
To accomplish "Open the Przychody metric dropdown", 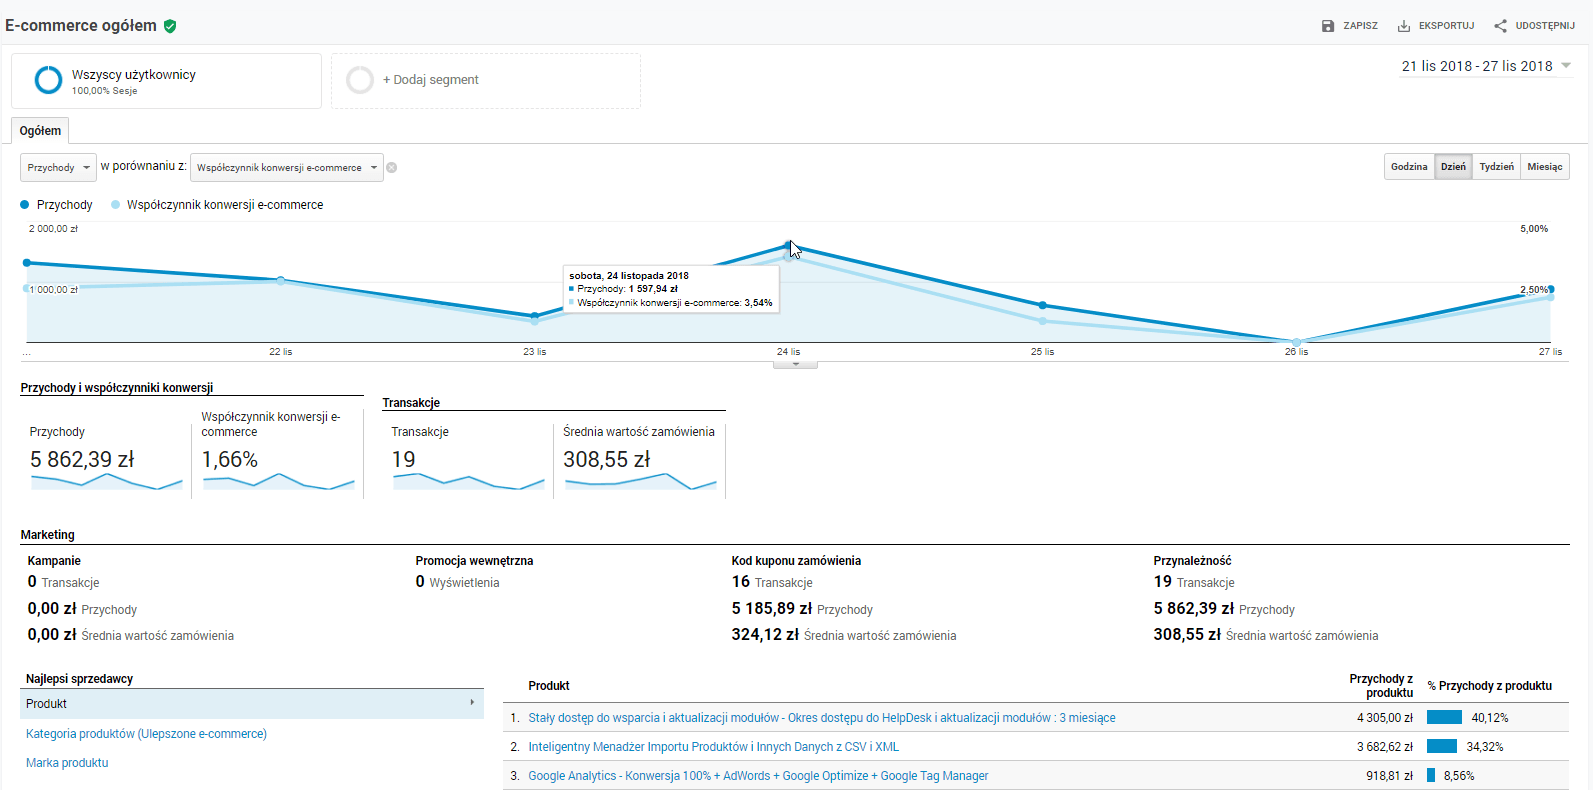I will pyautogui.click(x=58, y=168).
